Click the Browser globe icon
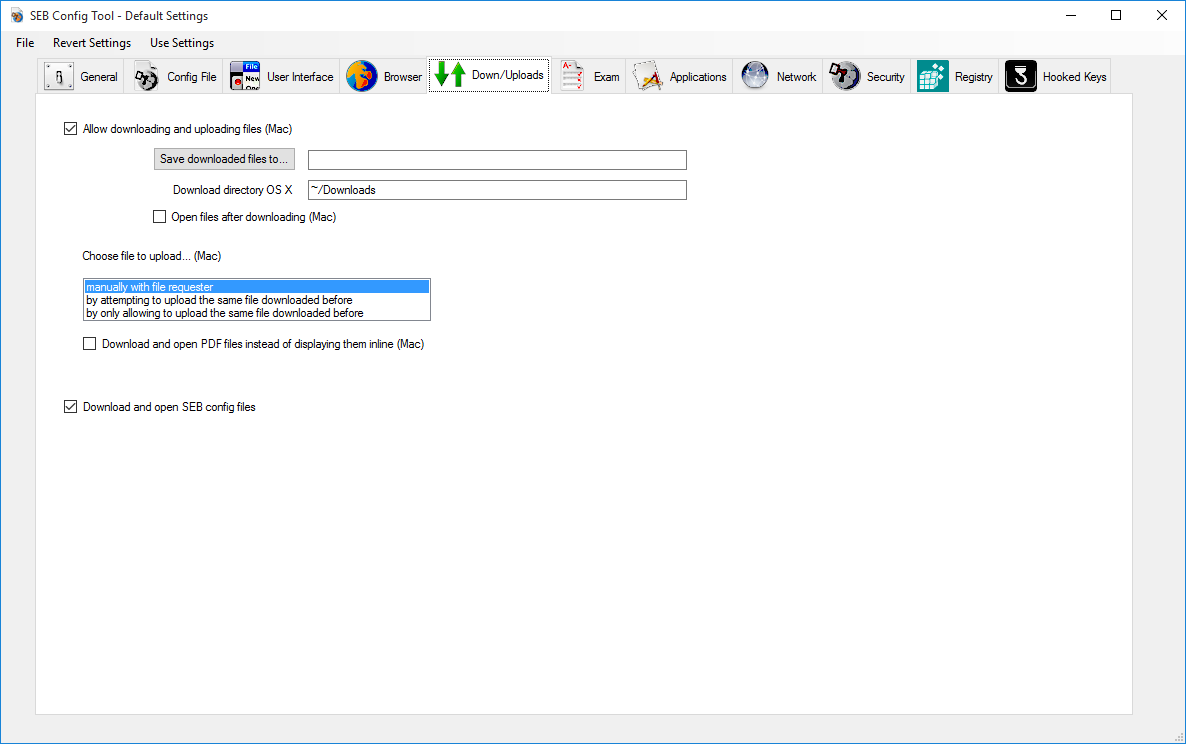Viewport: 1186px width, 744px height. [362, 76]
